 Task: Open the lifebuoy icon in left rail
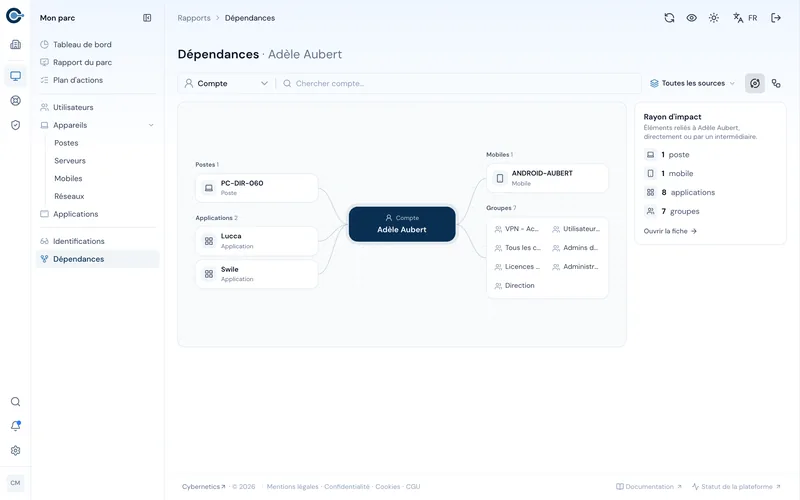coord(15,101)
